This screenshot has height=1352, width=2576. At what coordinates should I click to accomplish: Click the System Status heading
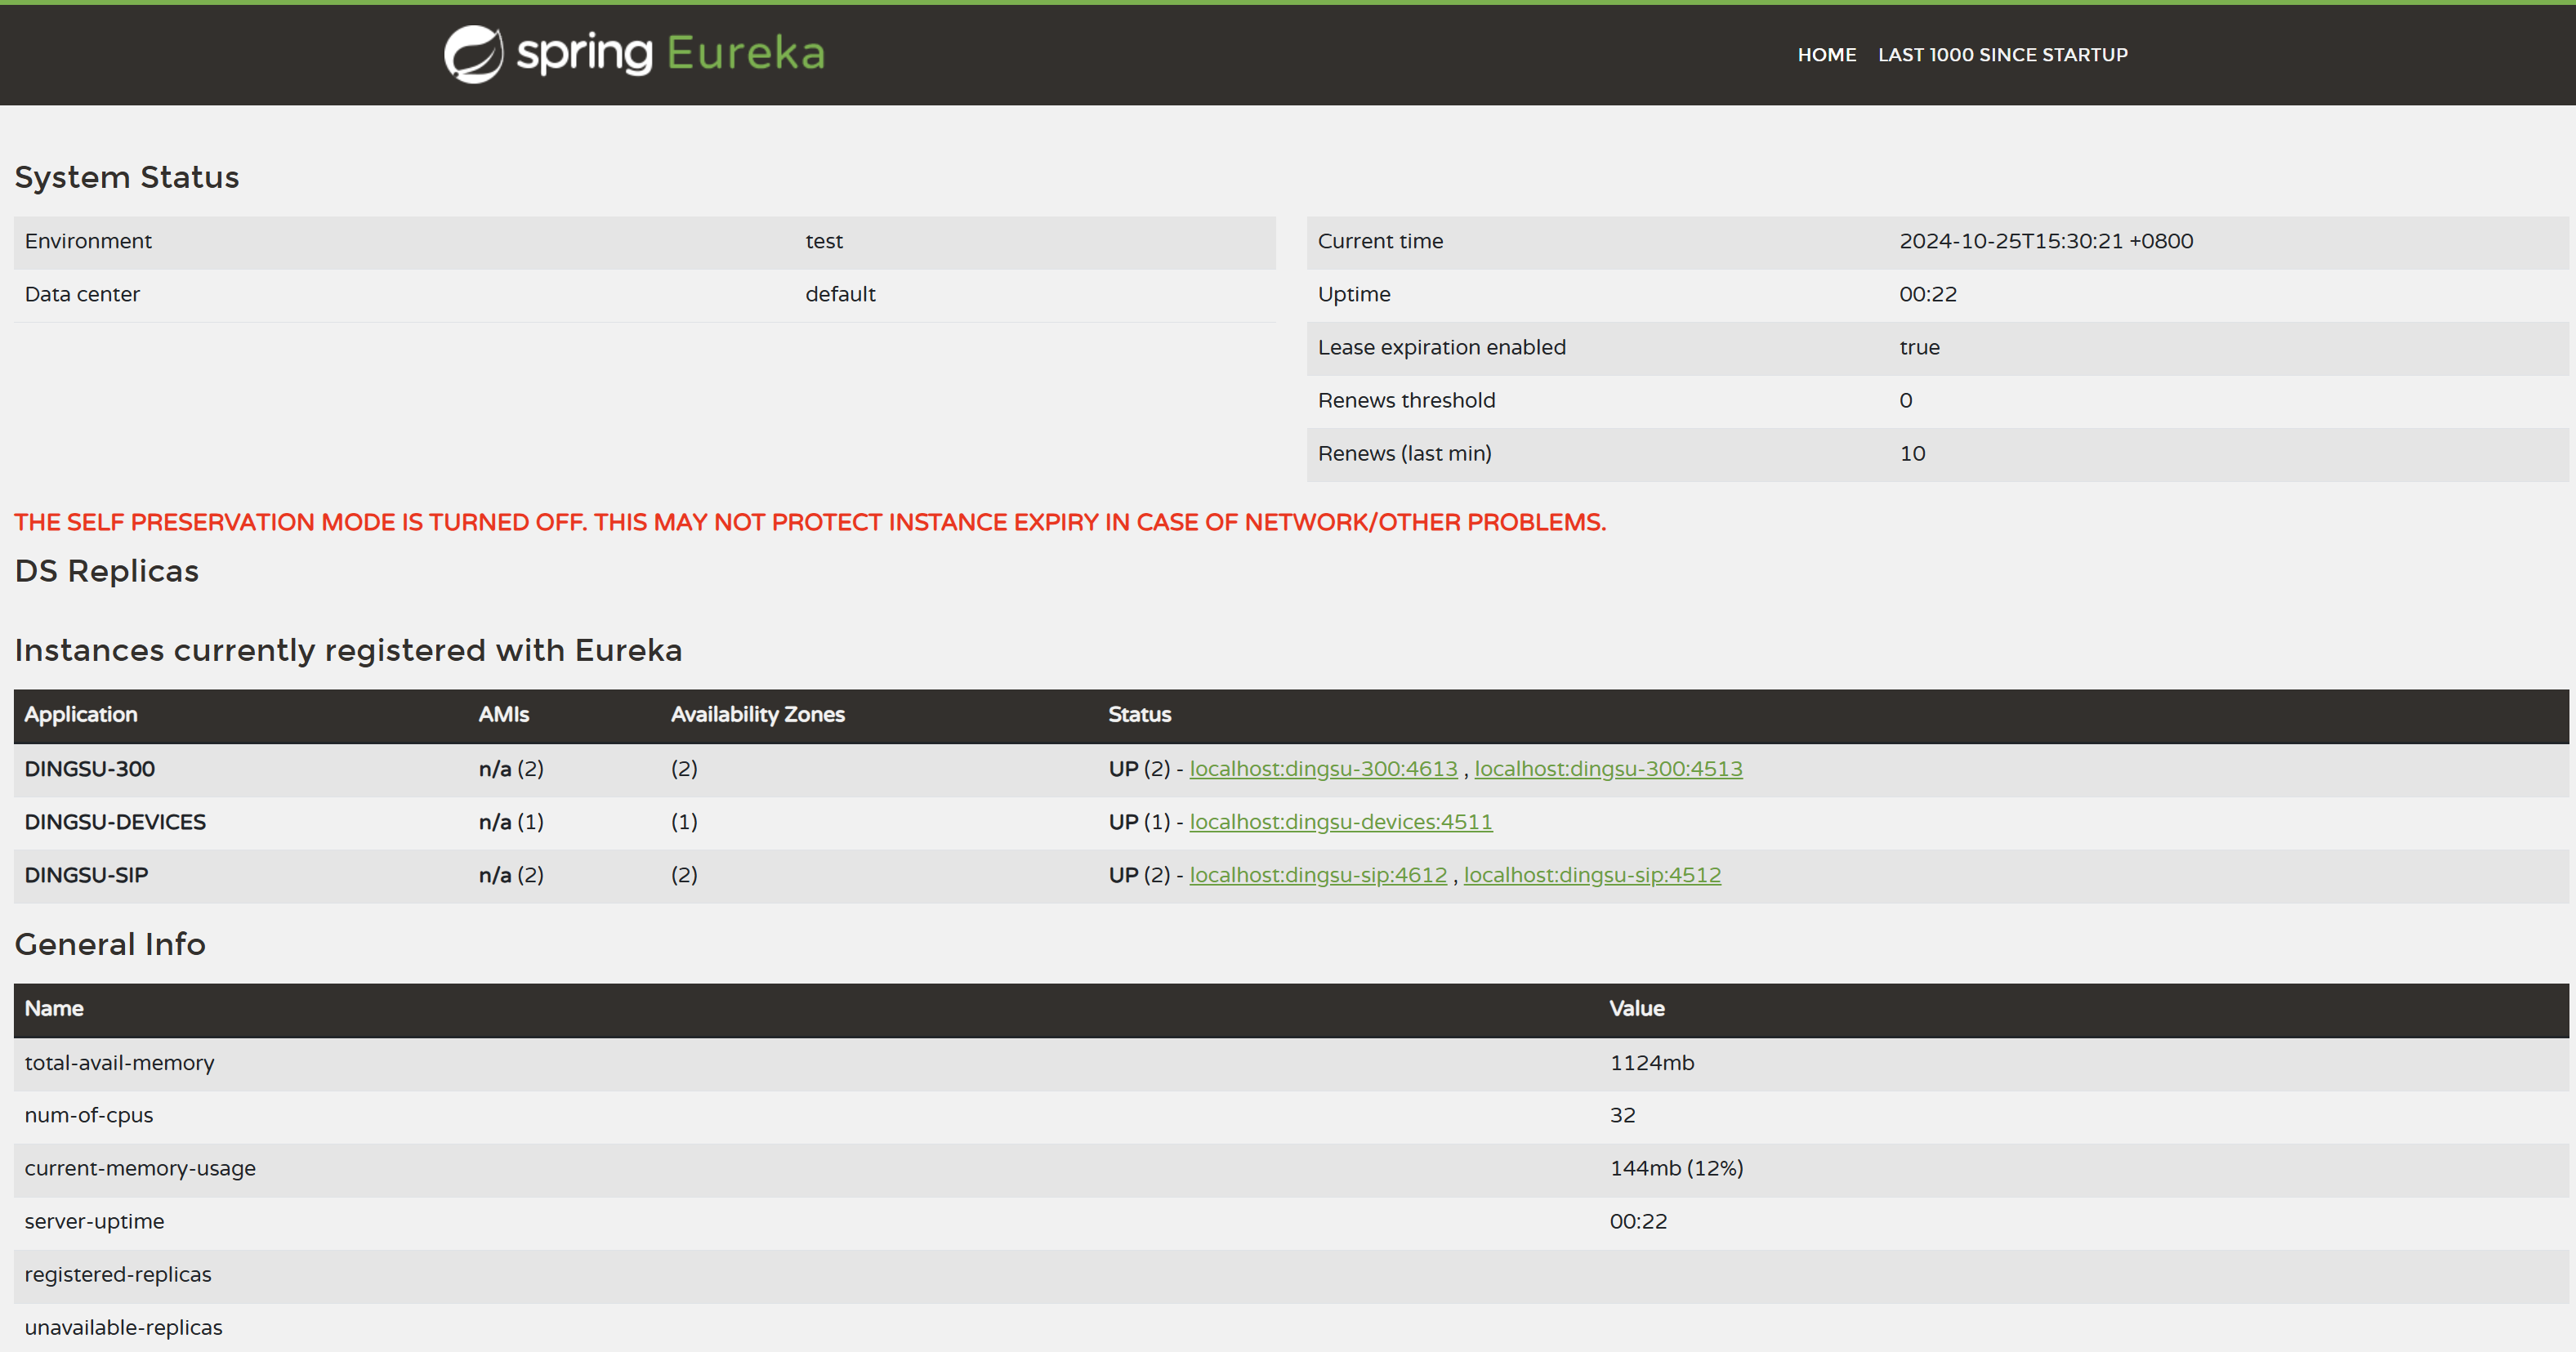(127, 177)
